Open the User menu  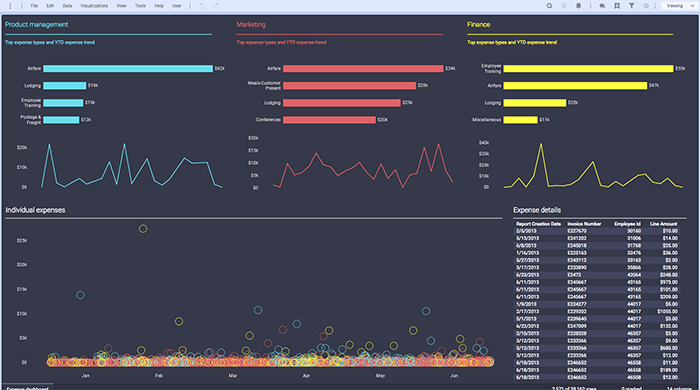coord(177,6)
